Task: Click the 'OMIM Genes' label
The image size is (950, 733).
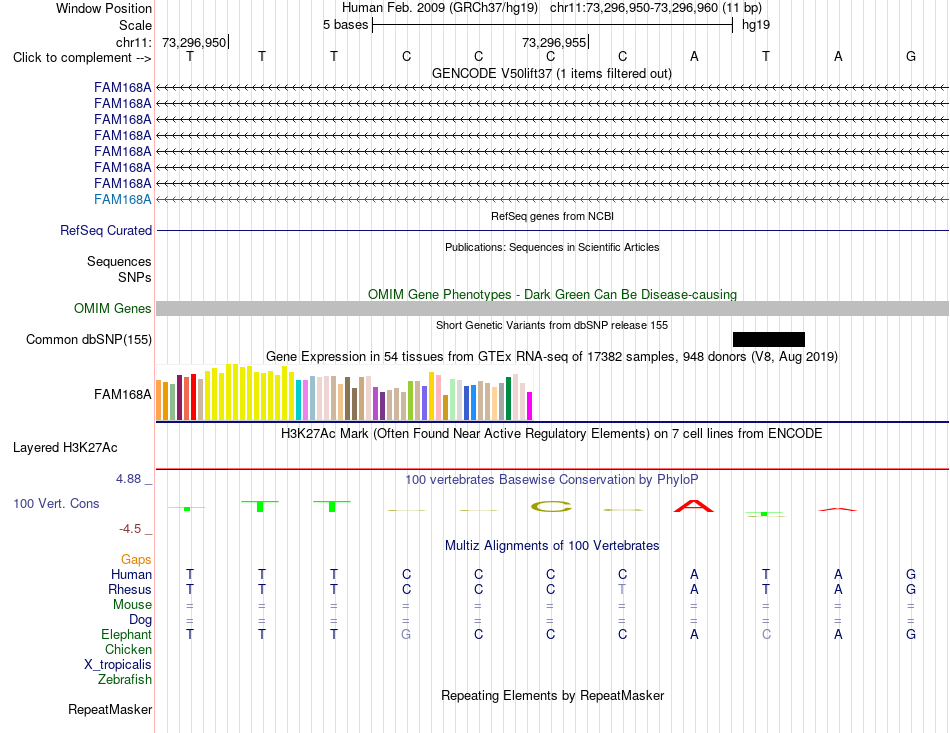Action: [112, 308]
